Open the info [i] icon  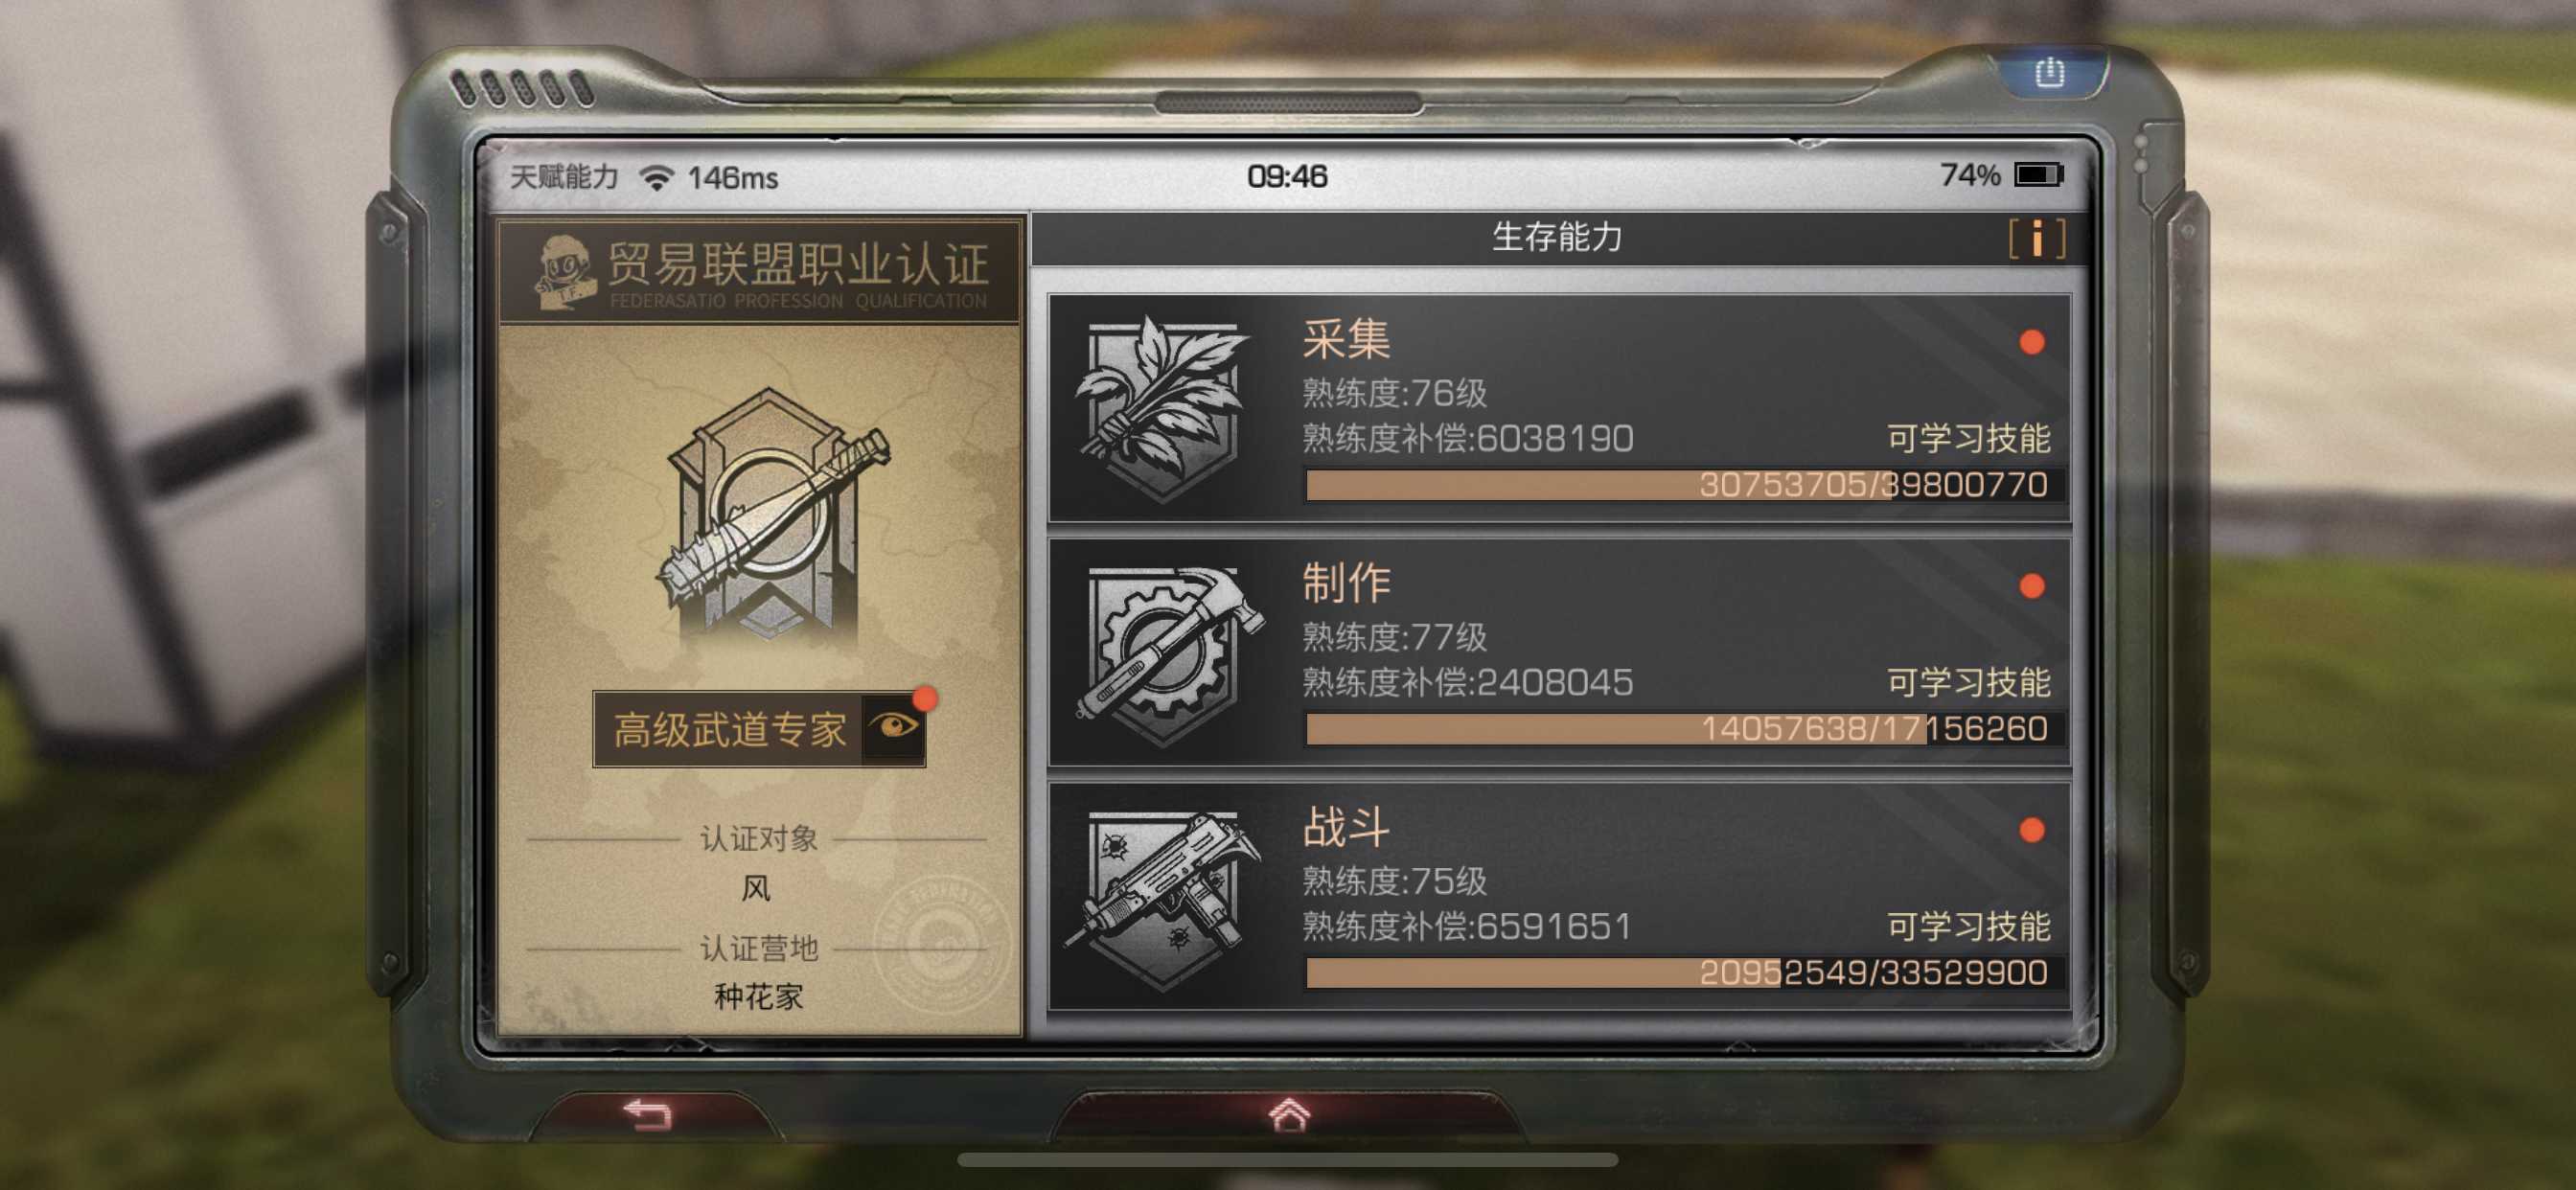[2036, 238]
